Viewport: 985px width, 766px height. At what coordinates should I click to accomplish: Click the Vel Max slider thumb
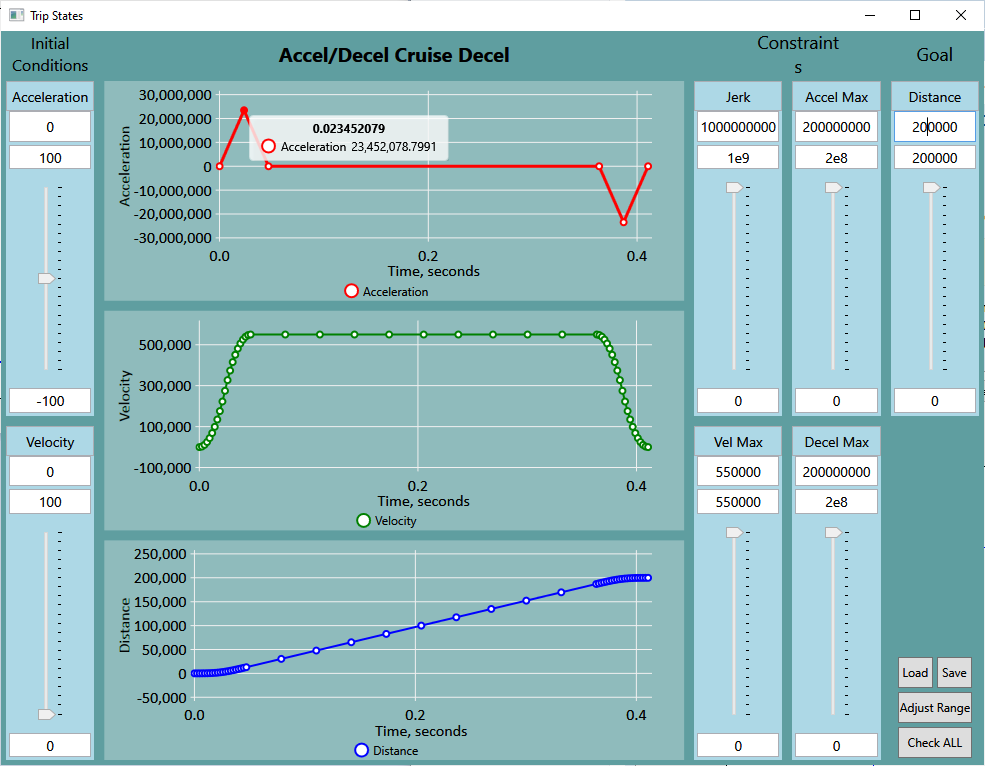[734, 533]
